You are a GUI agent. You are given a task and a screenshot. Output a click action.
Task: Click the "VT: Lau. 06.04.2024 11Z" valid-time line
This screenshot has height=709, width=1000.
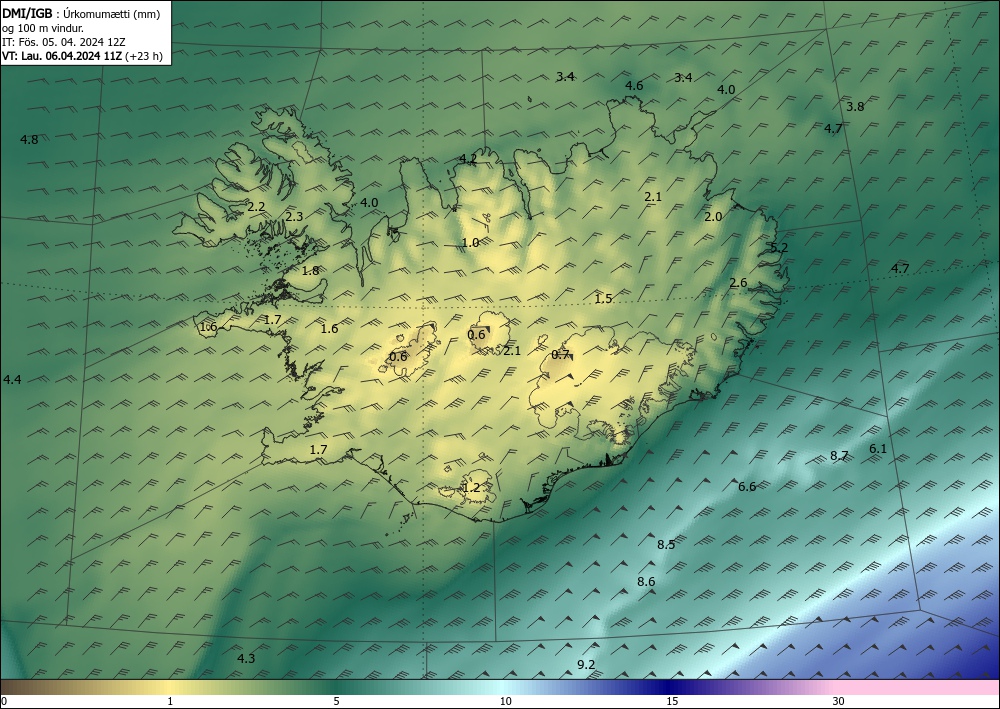62,56
